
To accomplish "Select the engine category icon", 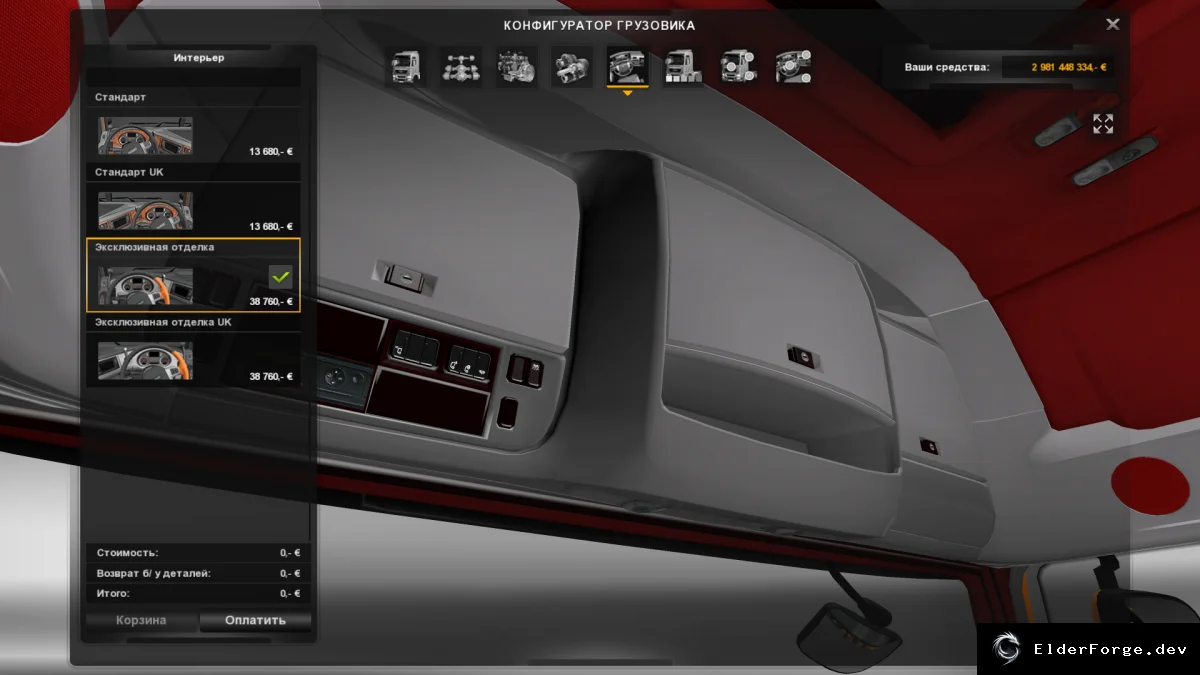I will tap(517, 67).
